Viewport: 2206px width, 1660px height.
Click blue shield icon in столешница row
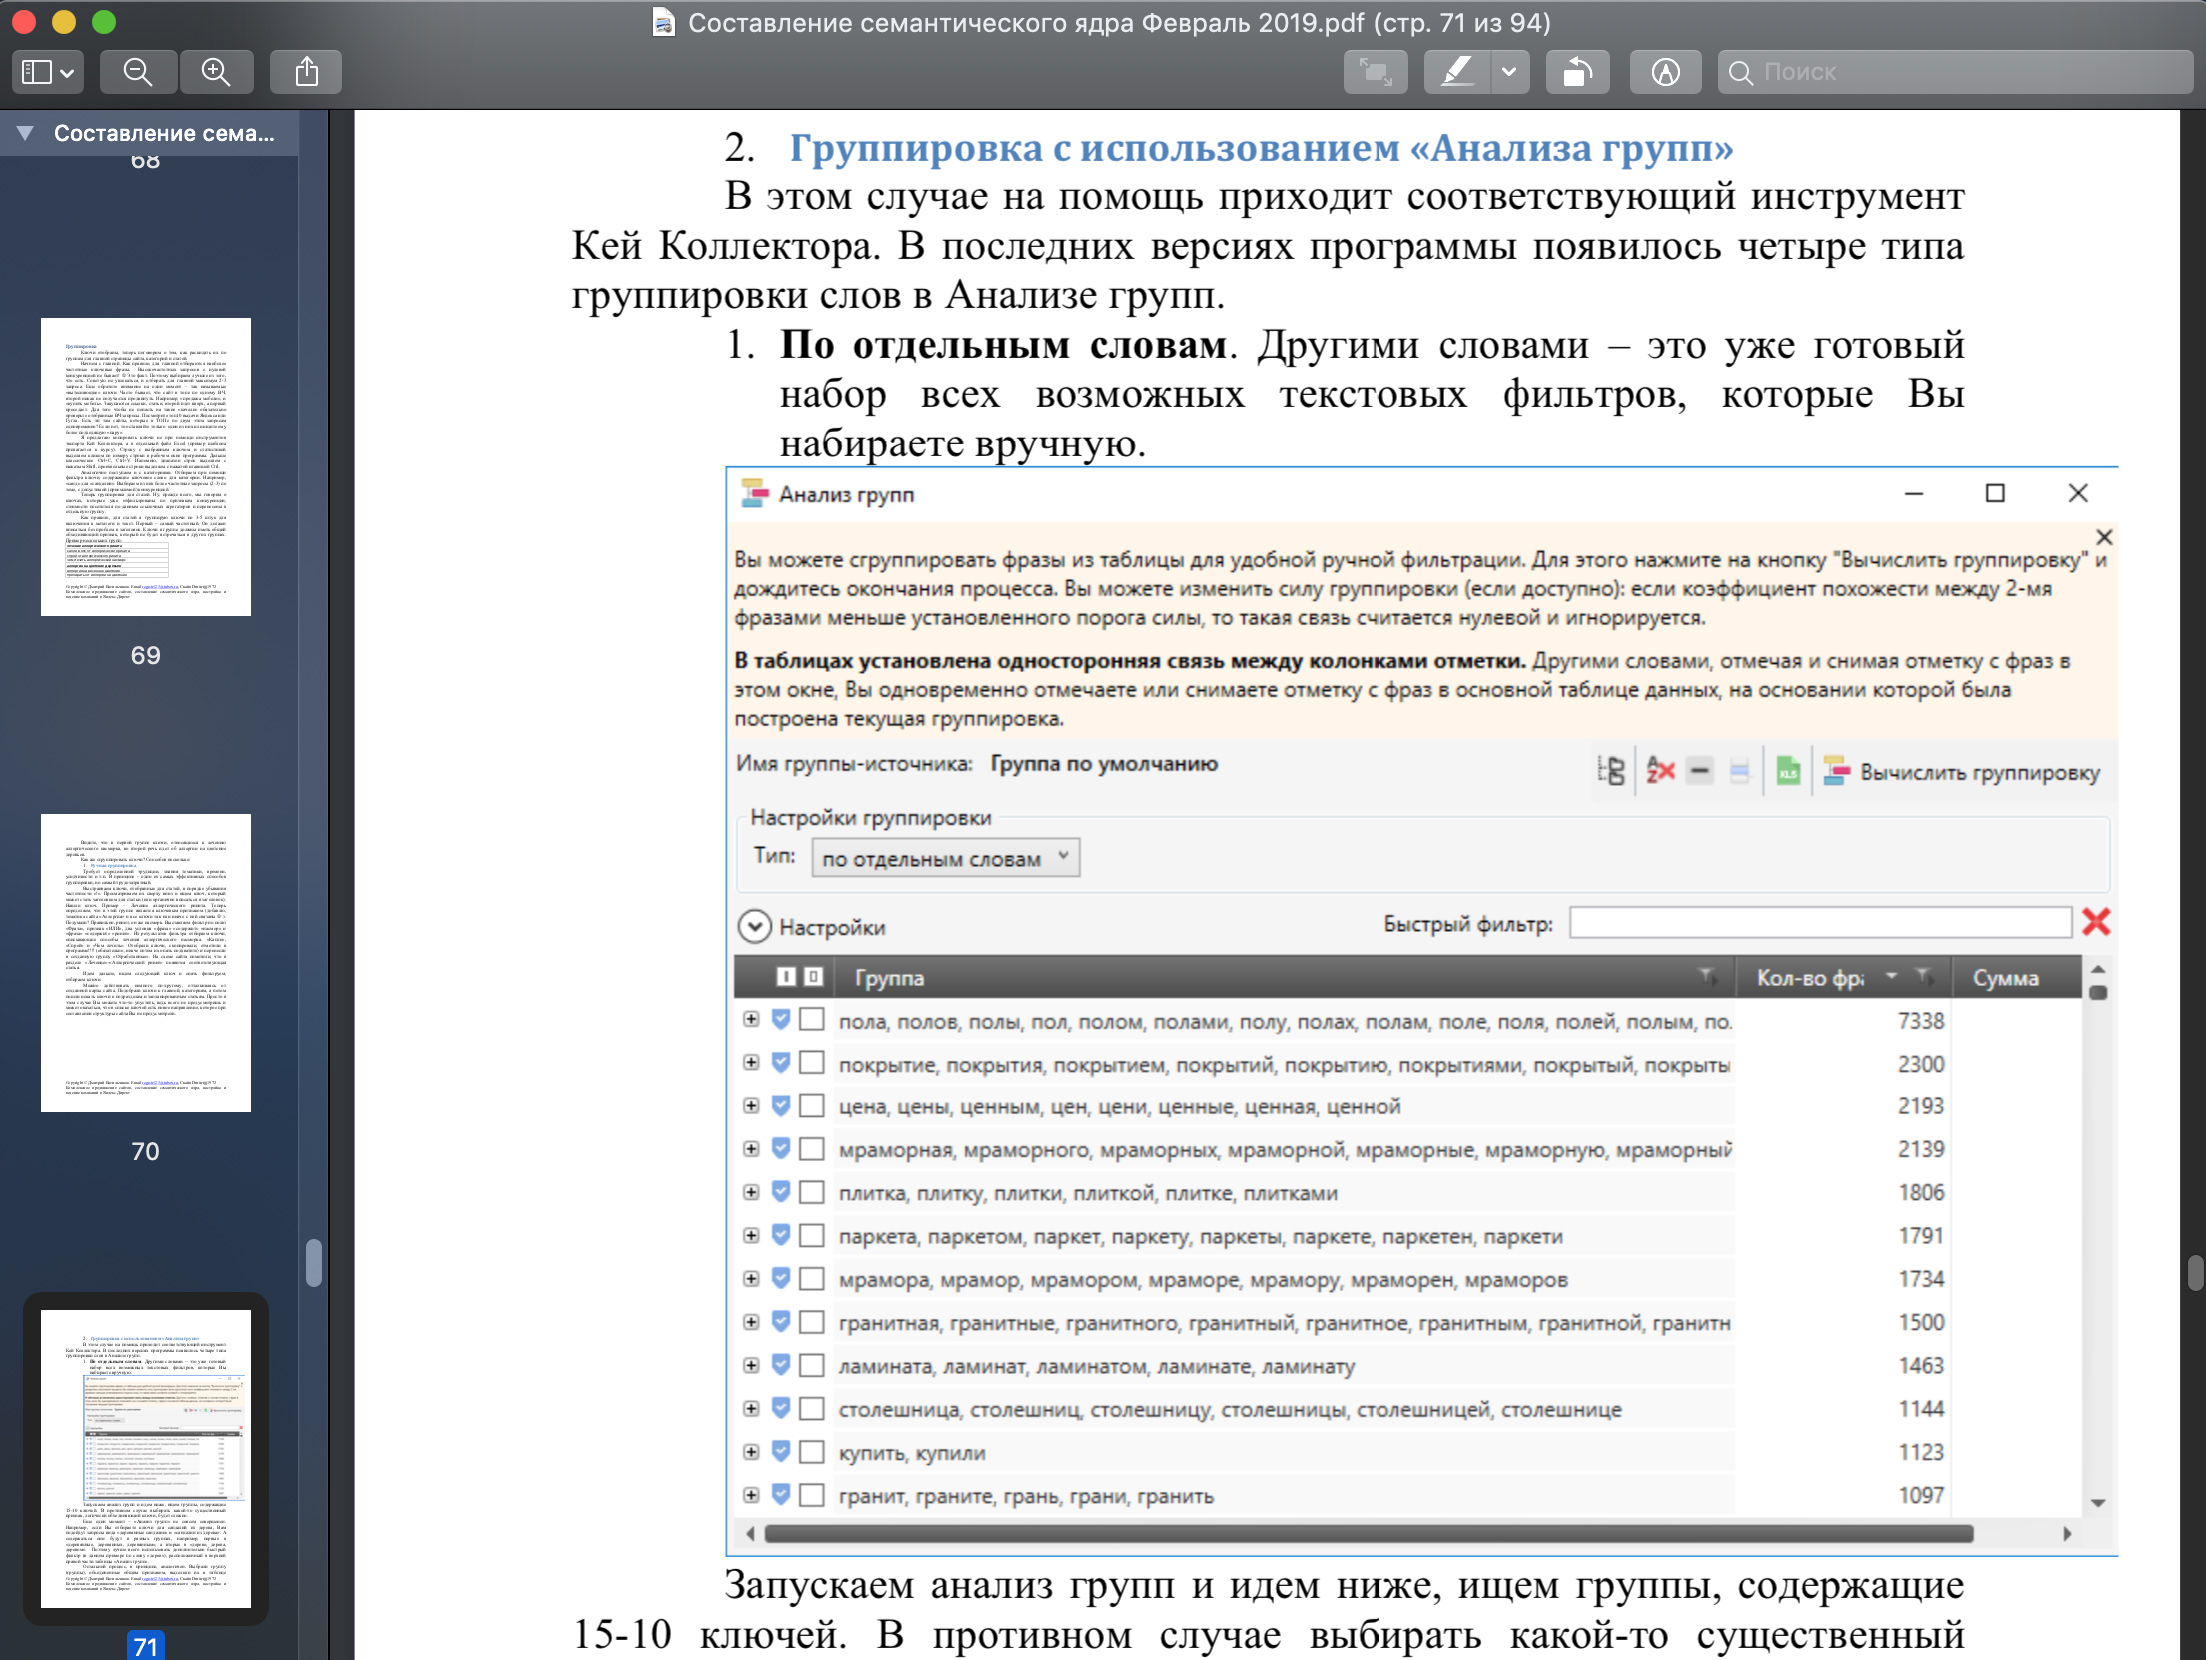pos(781,1408)
